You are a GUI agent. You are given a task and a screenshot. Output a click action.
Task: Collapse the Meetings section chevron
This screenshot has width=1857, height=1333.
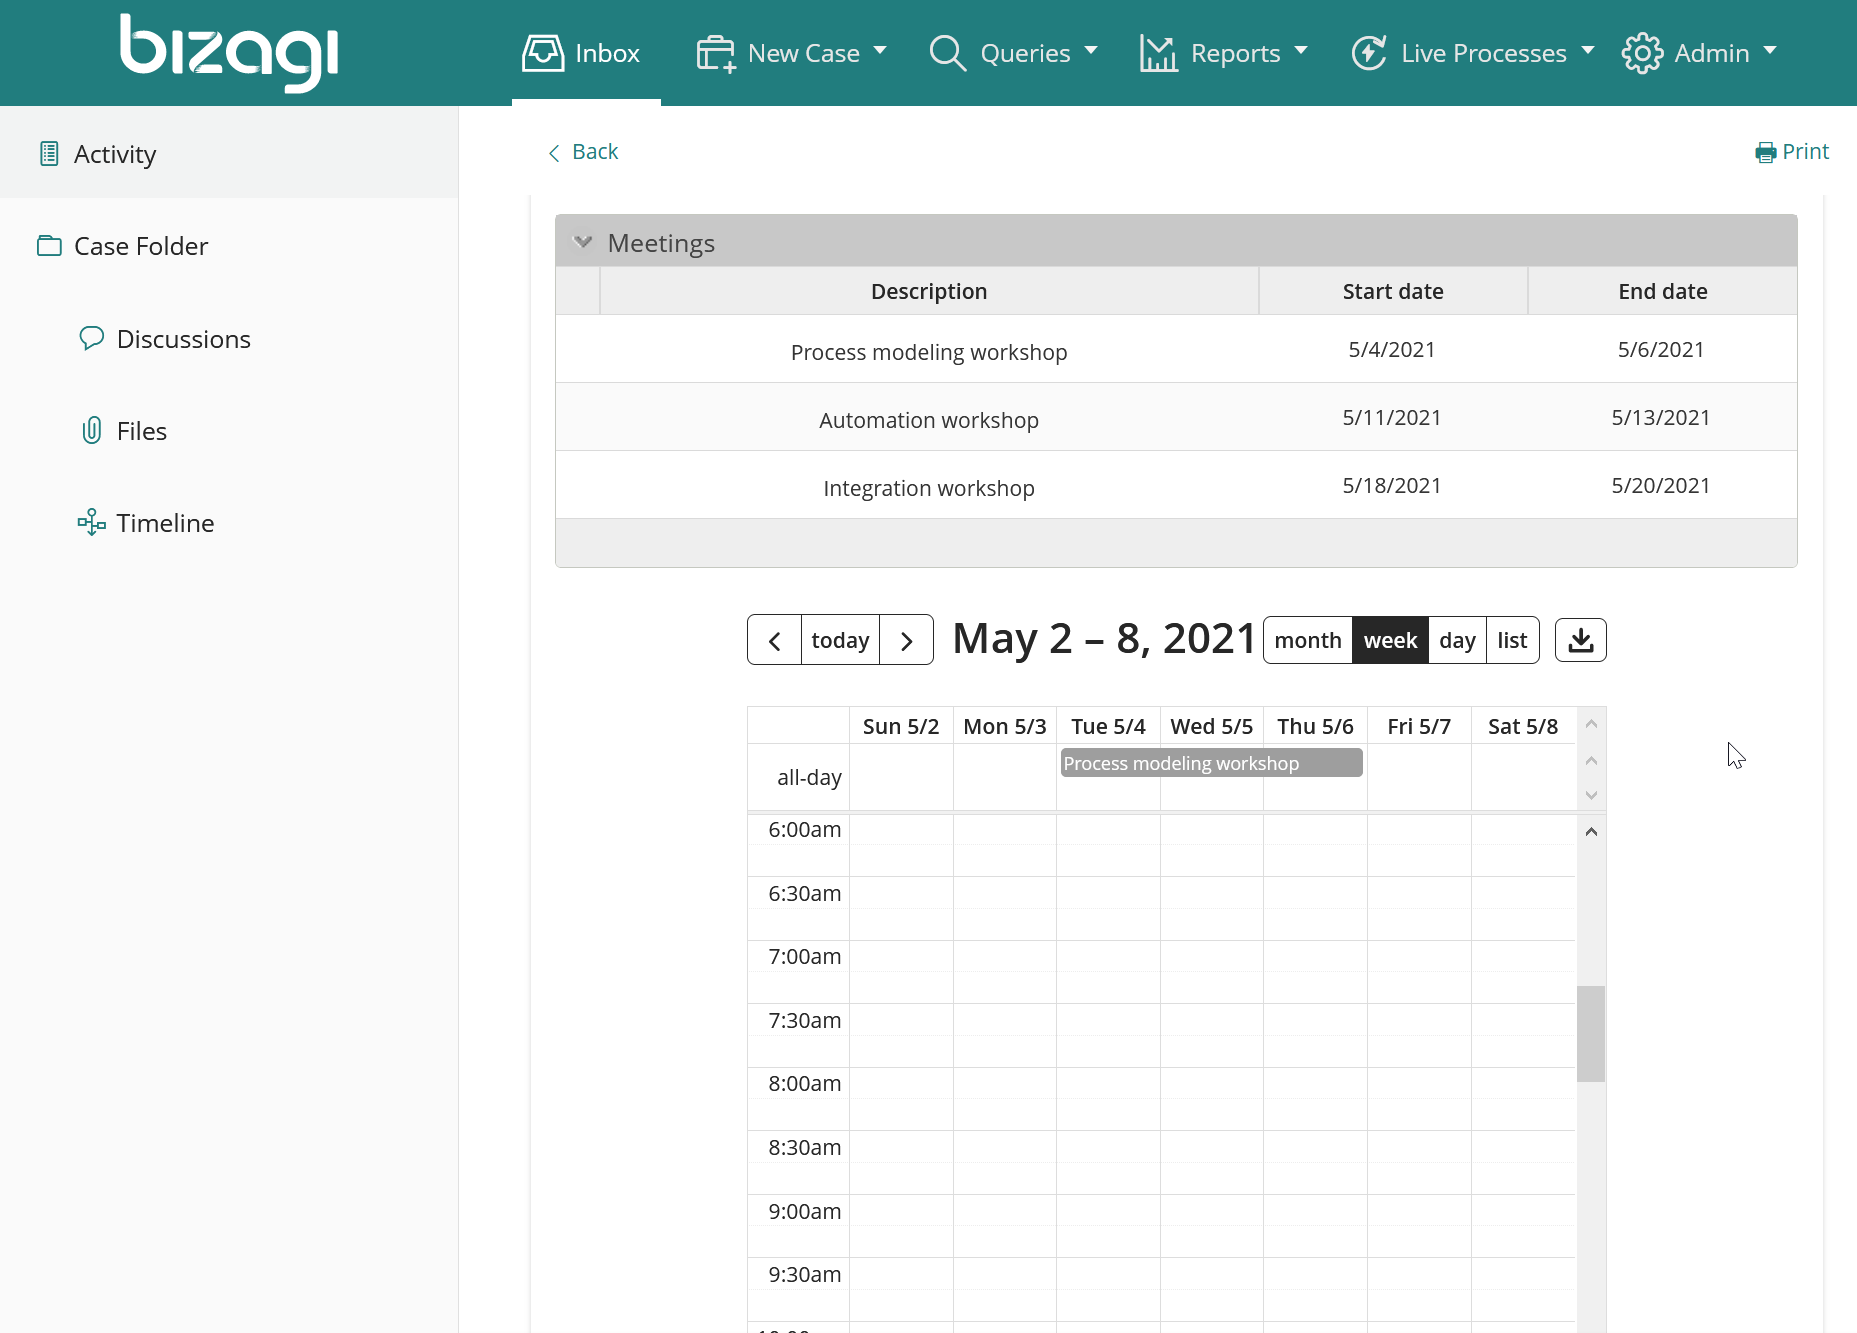583,242
